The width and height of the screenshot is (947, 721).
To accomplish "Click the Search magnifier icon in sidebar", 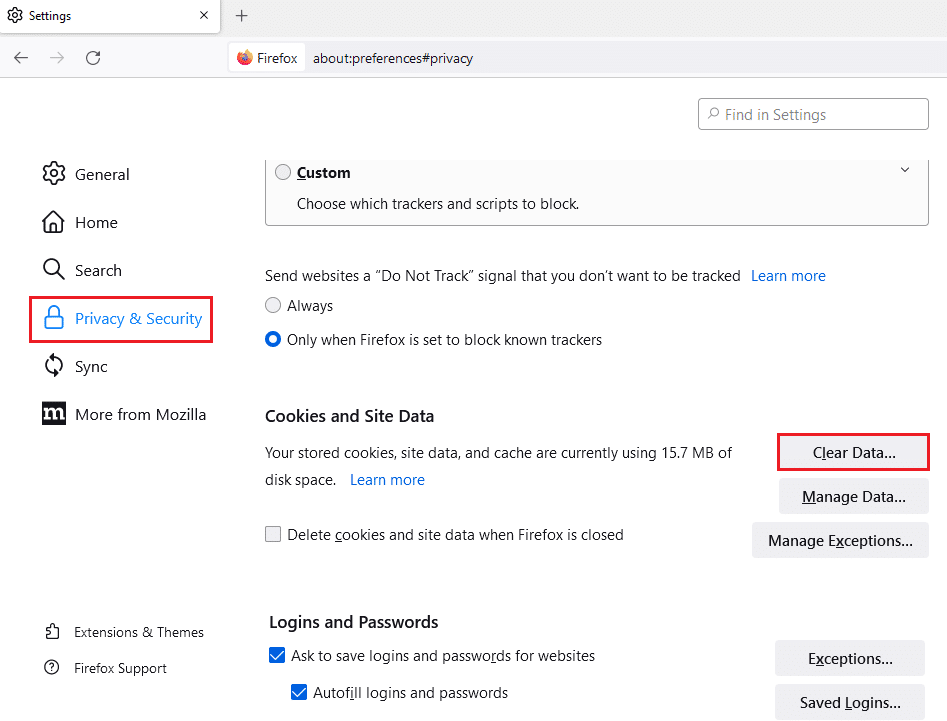I will pyautogui.click(x=53, y=269).
